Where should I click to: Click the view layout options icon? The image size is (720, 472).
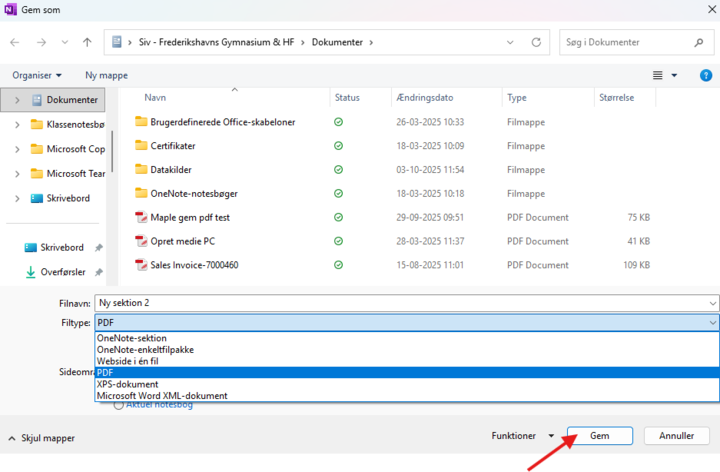[x=658, y=75]
